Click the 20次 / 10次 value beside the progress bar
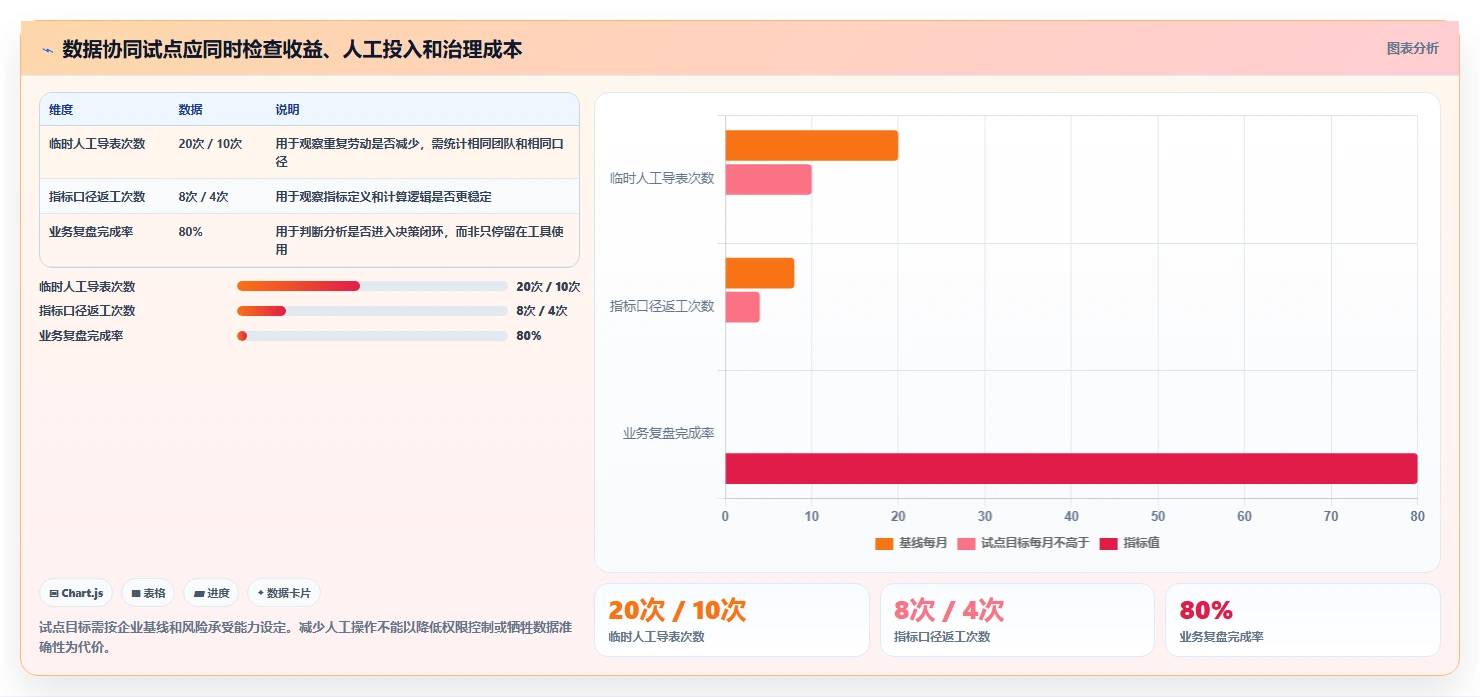 [x=548, y=286]
